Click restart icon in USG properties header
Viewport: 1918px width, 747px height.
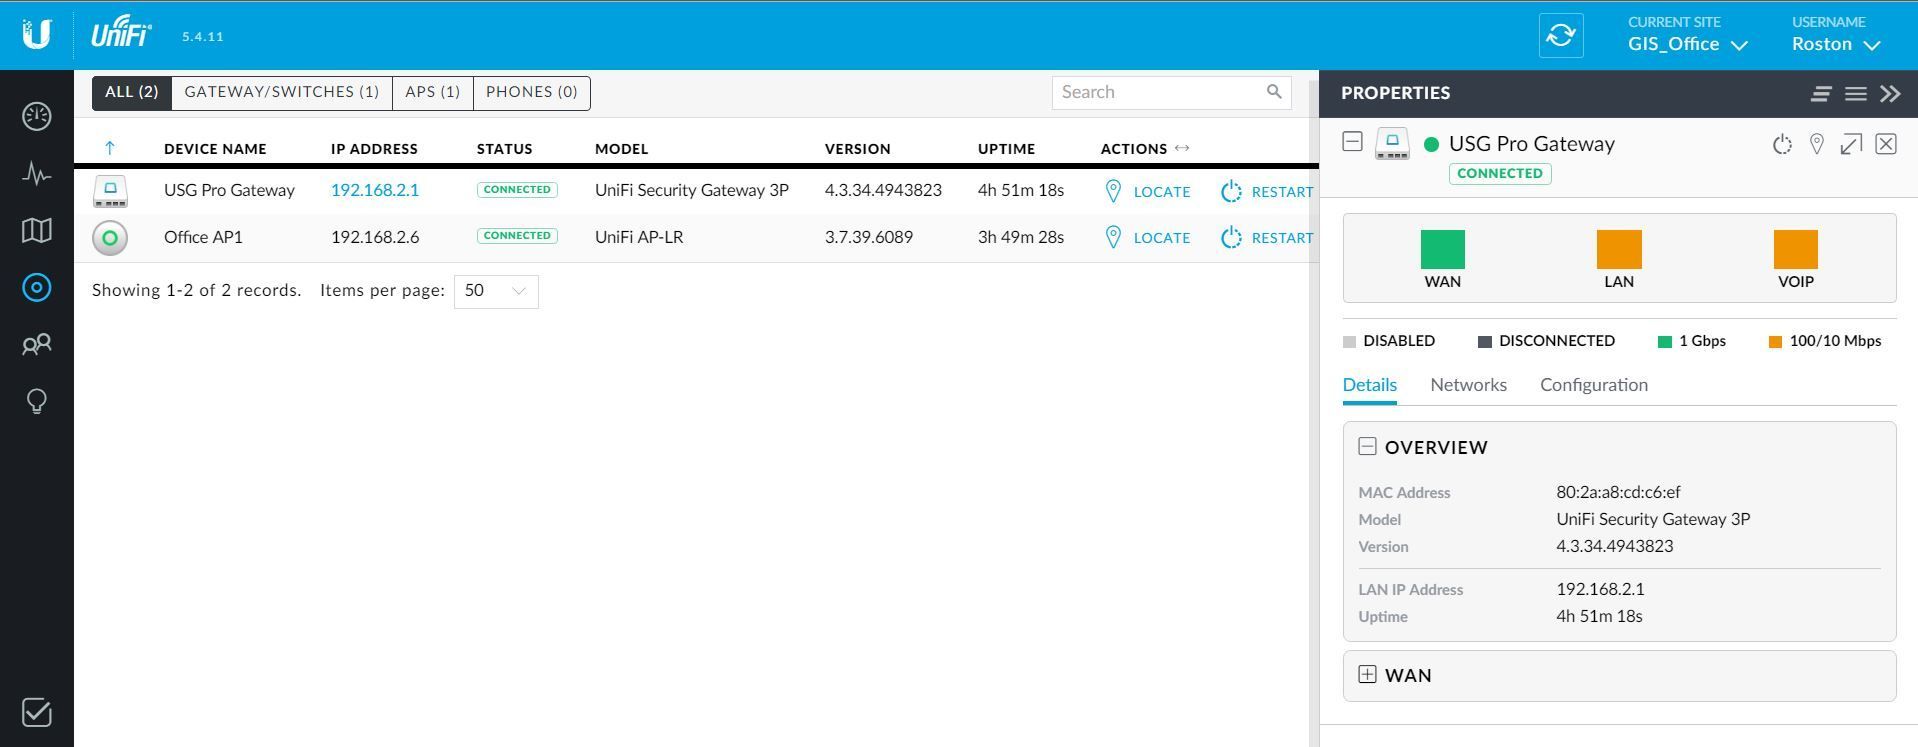(x=1782, y=145)
